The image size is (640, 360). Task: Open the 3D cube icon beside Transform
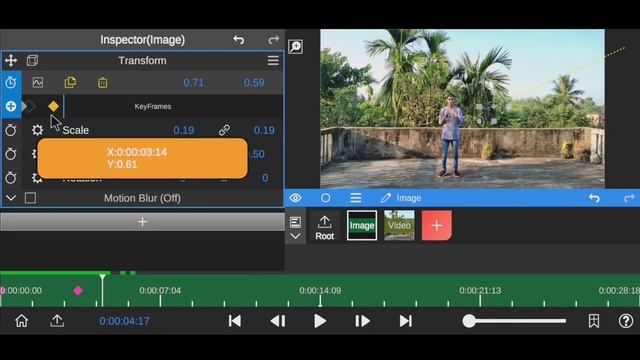pyautogui.click(x=32, y=60)
